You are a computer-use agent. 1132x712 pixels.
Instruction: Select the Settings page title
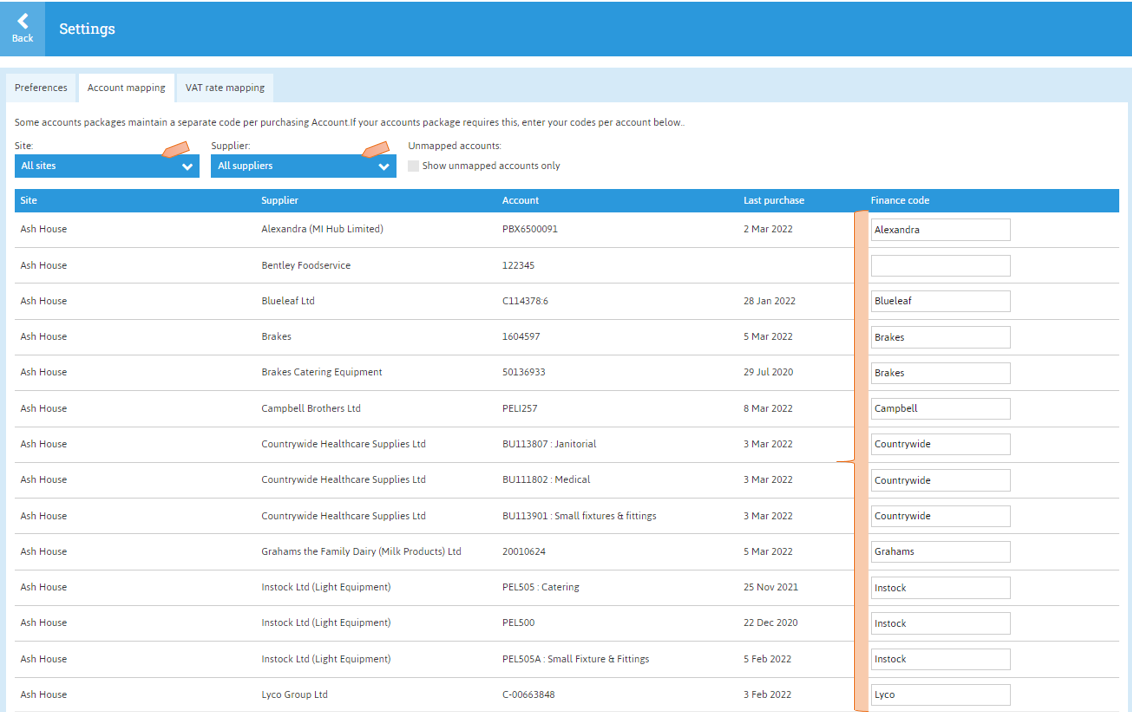pyautogui.click(x=87, y=29)
